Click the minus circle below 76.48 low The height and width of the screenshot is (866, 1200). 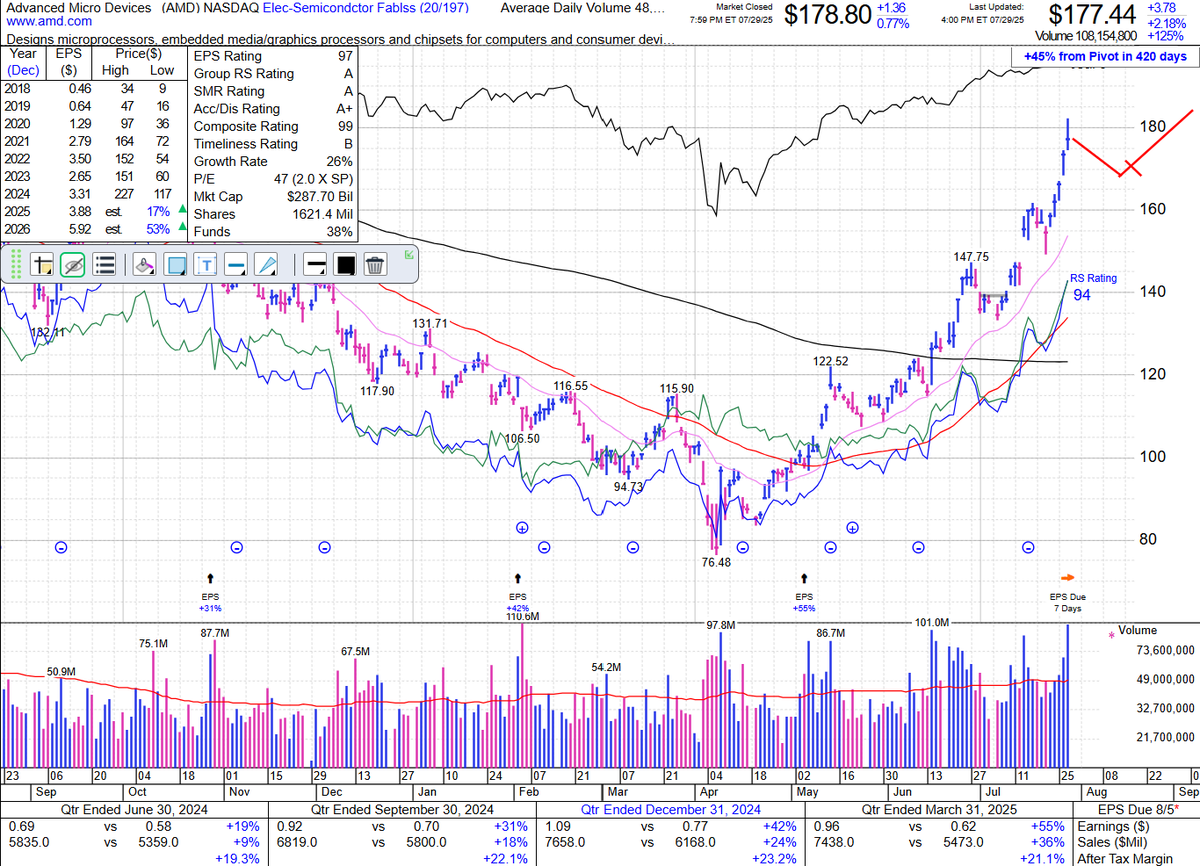coord(742,547)
